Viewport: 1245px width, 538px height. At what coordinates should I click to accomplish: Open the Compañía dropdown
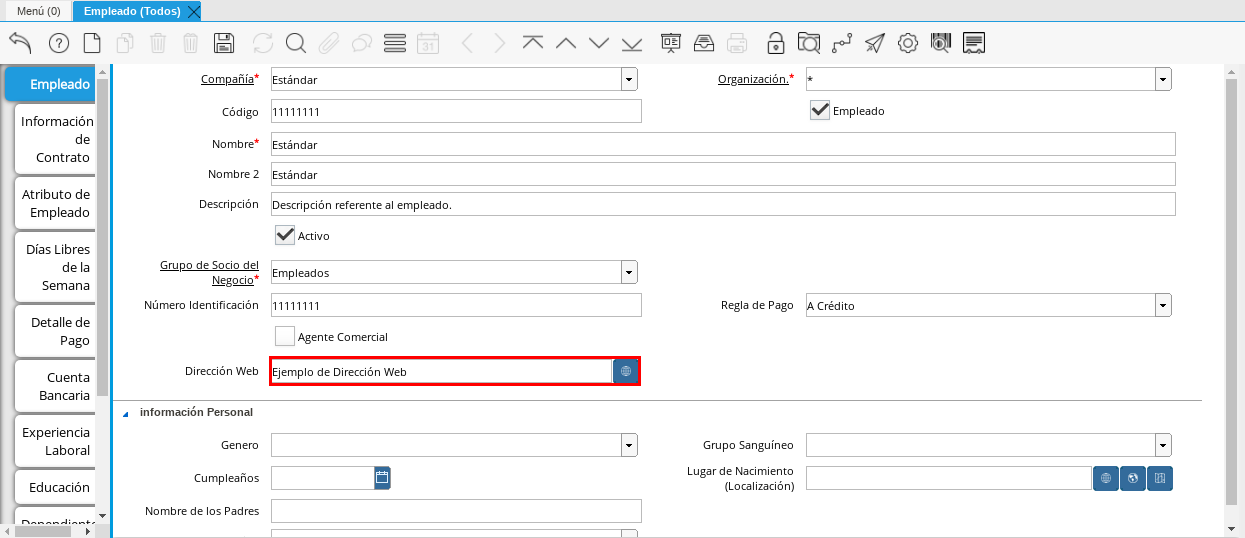[x=629, y=79]
